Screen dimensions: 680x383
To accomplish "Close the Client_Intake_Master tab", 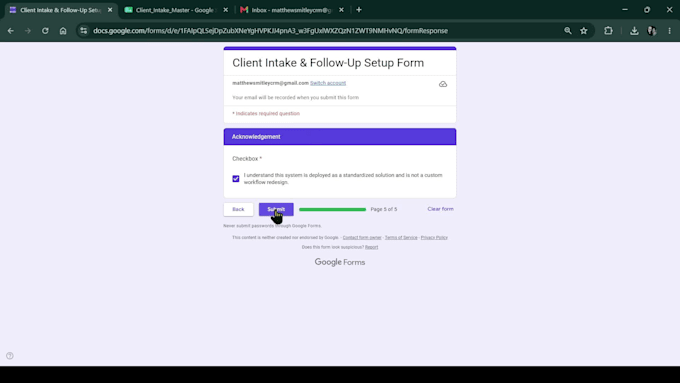I will point(226,10).
